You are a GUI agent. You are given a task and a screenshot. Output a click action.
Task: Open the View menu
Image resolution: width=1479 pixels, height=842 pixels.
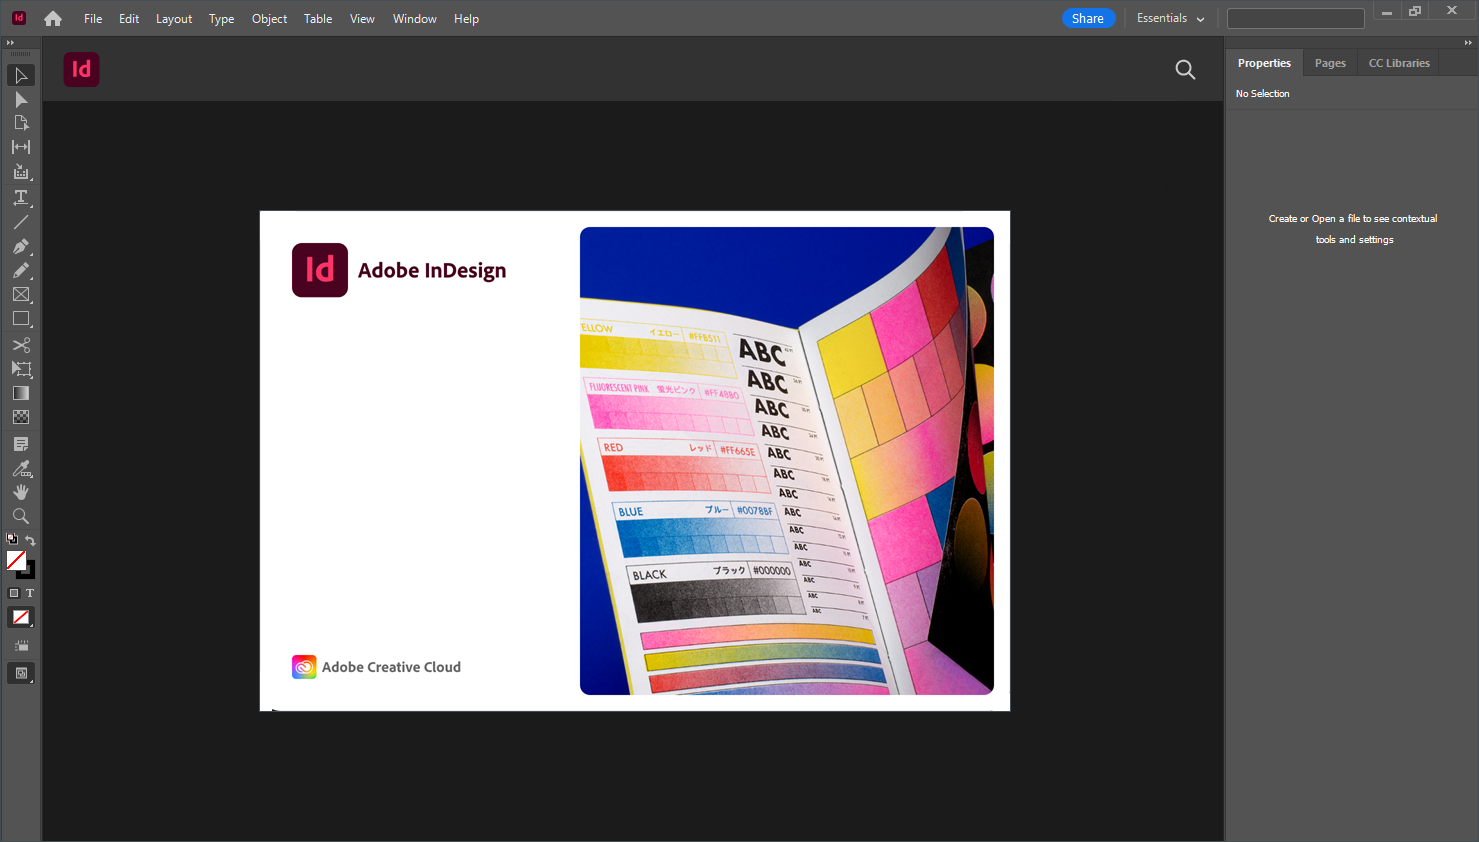(362, 19)
